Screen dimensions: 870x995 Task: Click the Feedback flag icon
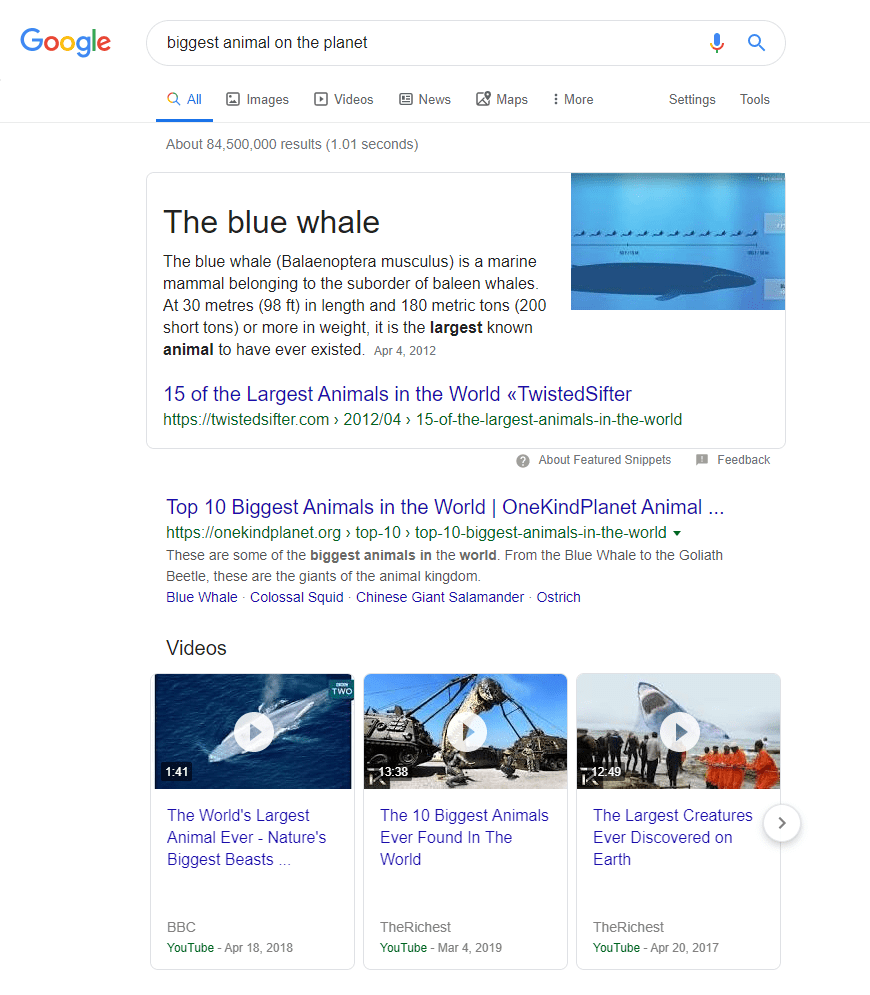[x=702, y=459]
